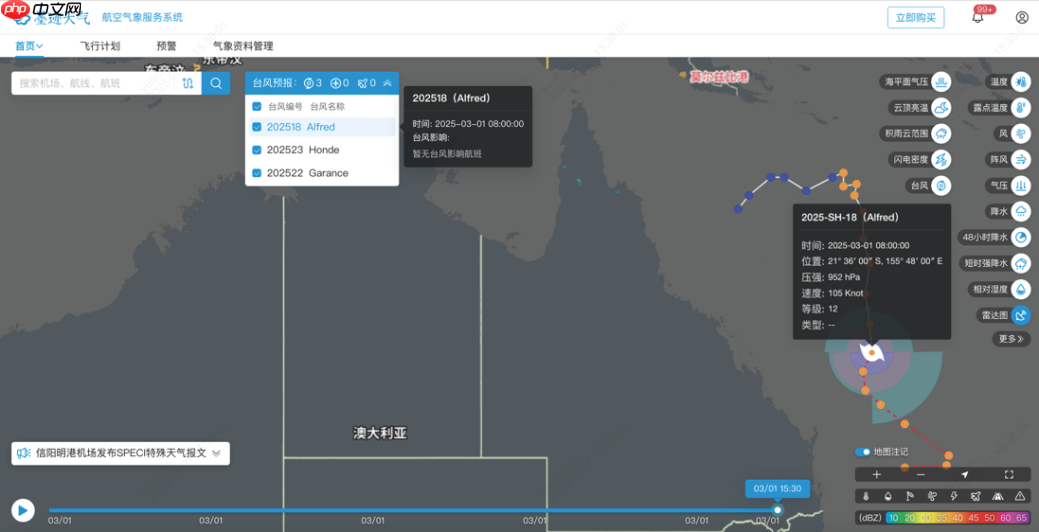Enable the 雷达图 radar layer
The width and height of the screenshot is (1039, 532).
pos(1021,315)
